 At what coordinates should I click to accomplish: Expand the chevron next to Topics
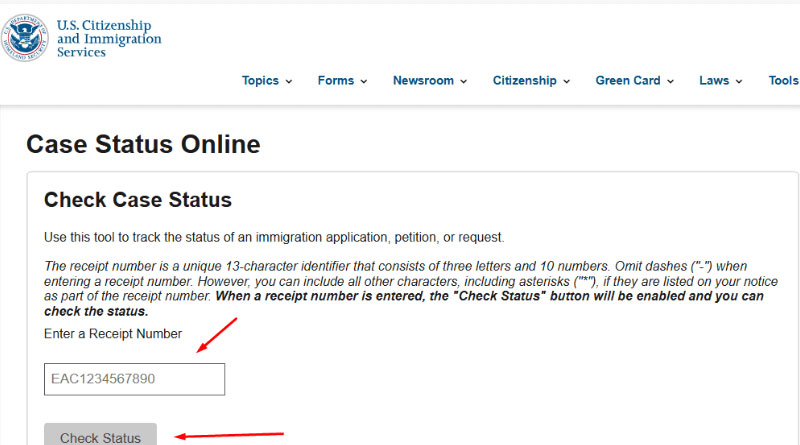coord(289,81)
